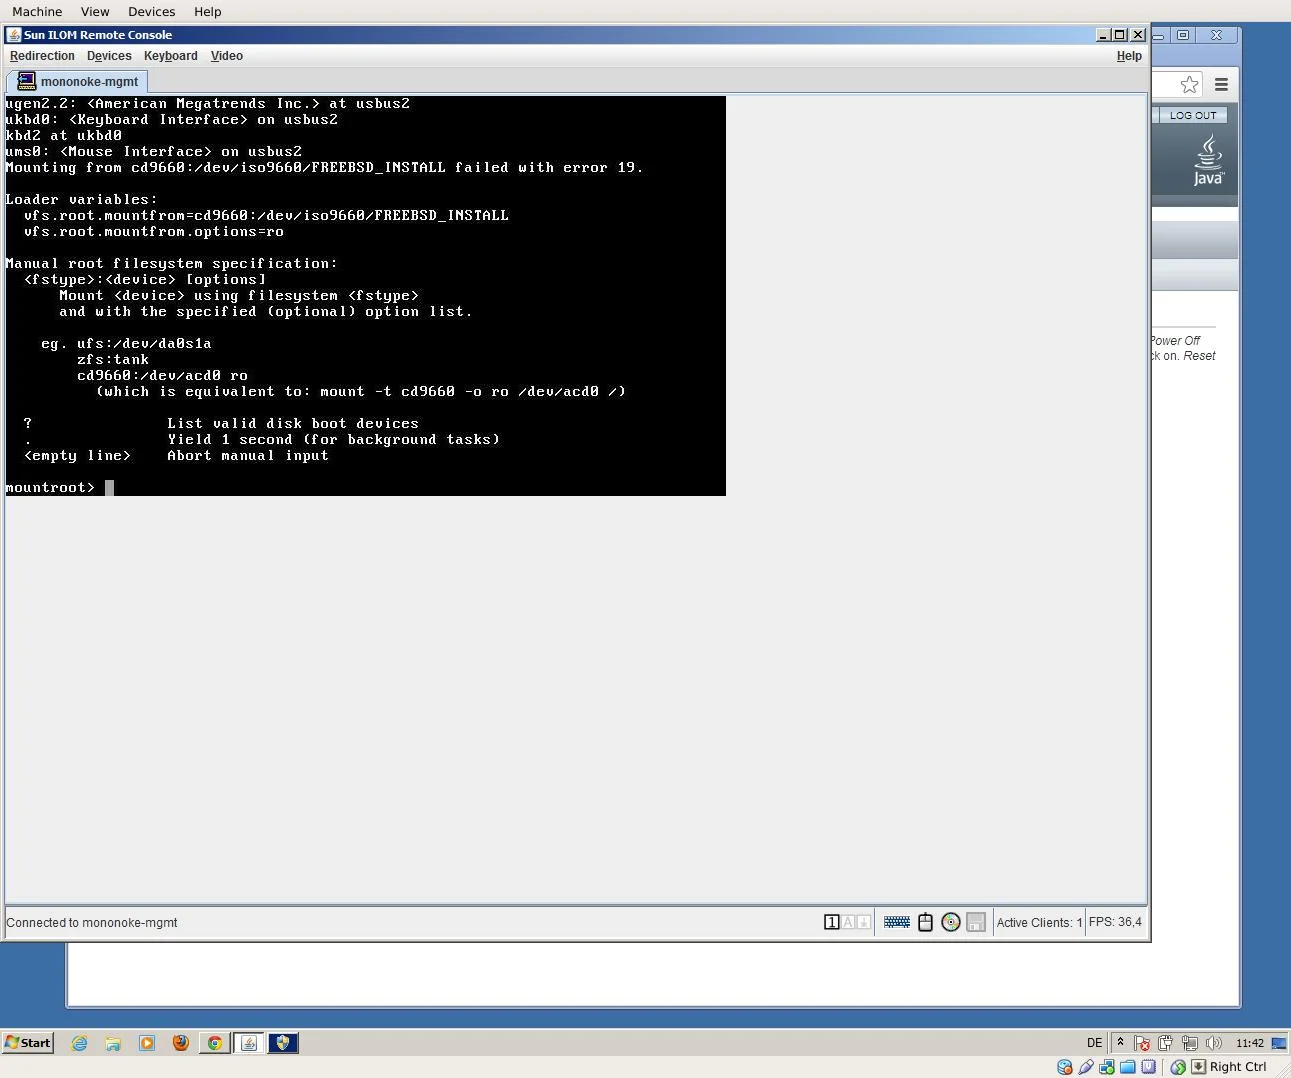Viewport: 1291px width, 1078px height.
Task: Click the mouse redirection status icon
Action: (925, 922)
